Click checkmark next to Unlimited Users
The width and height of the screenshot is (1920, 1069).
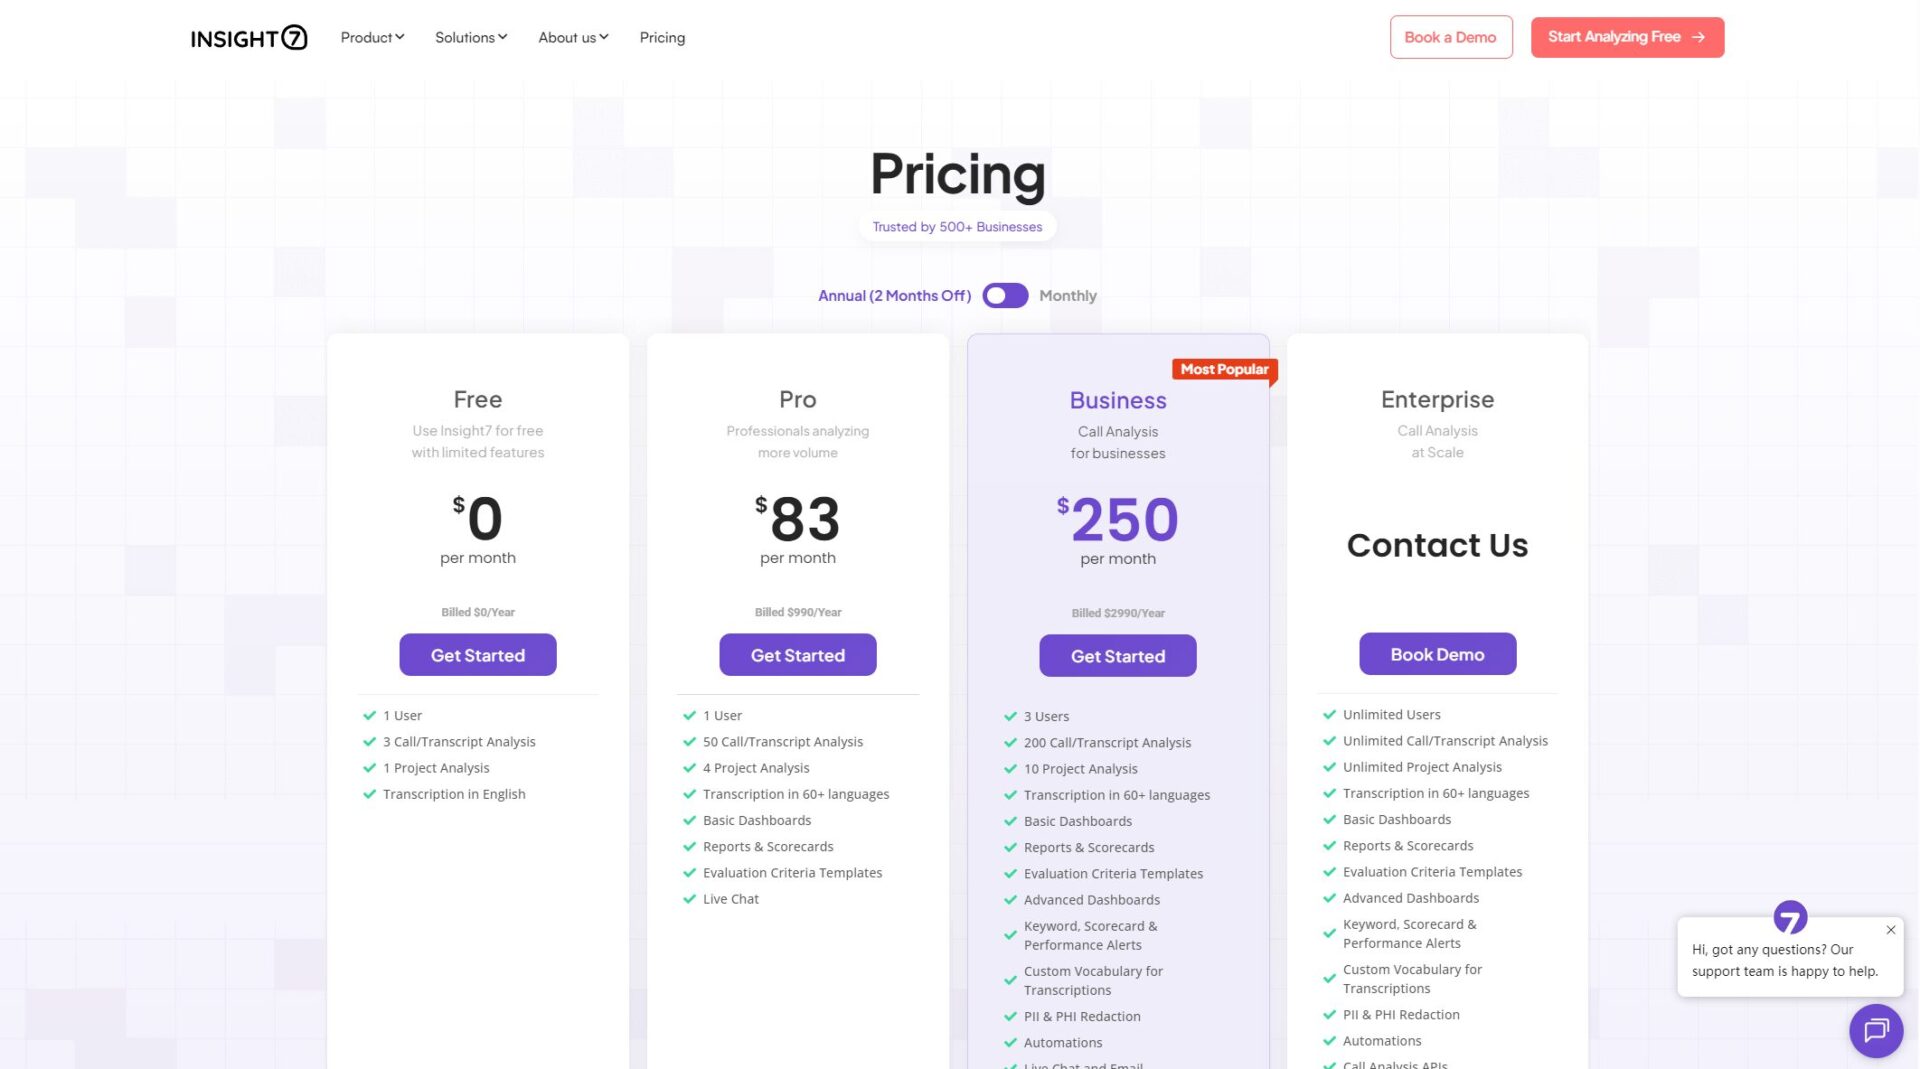pyautogui.click(x=1329, y=715)
